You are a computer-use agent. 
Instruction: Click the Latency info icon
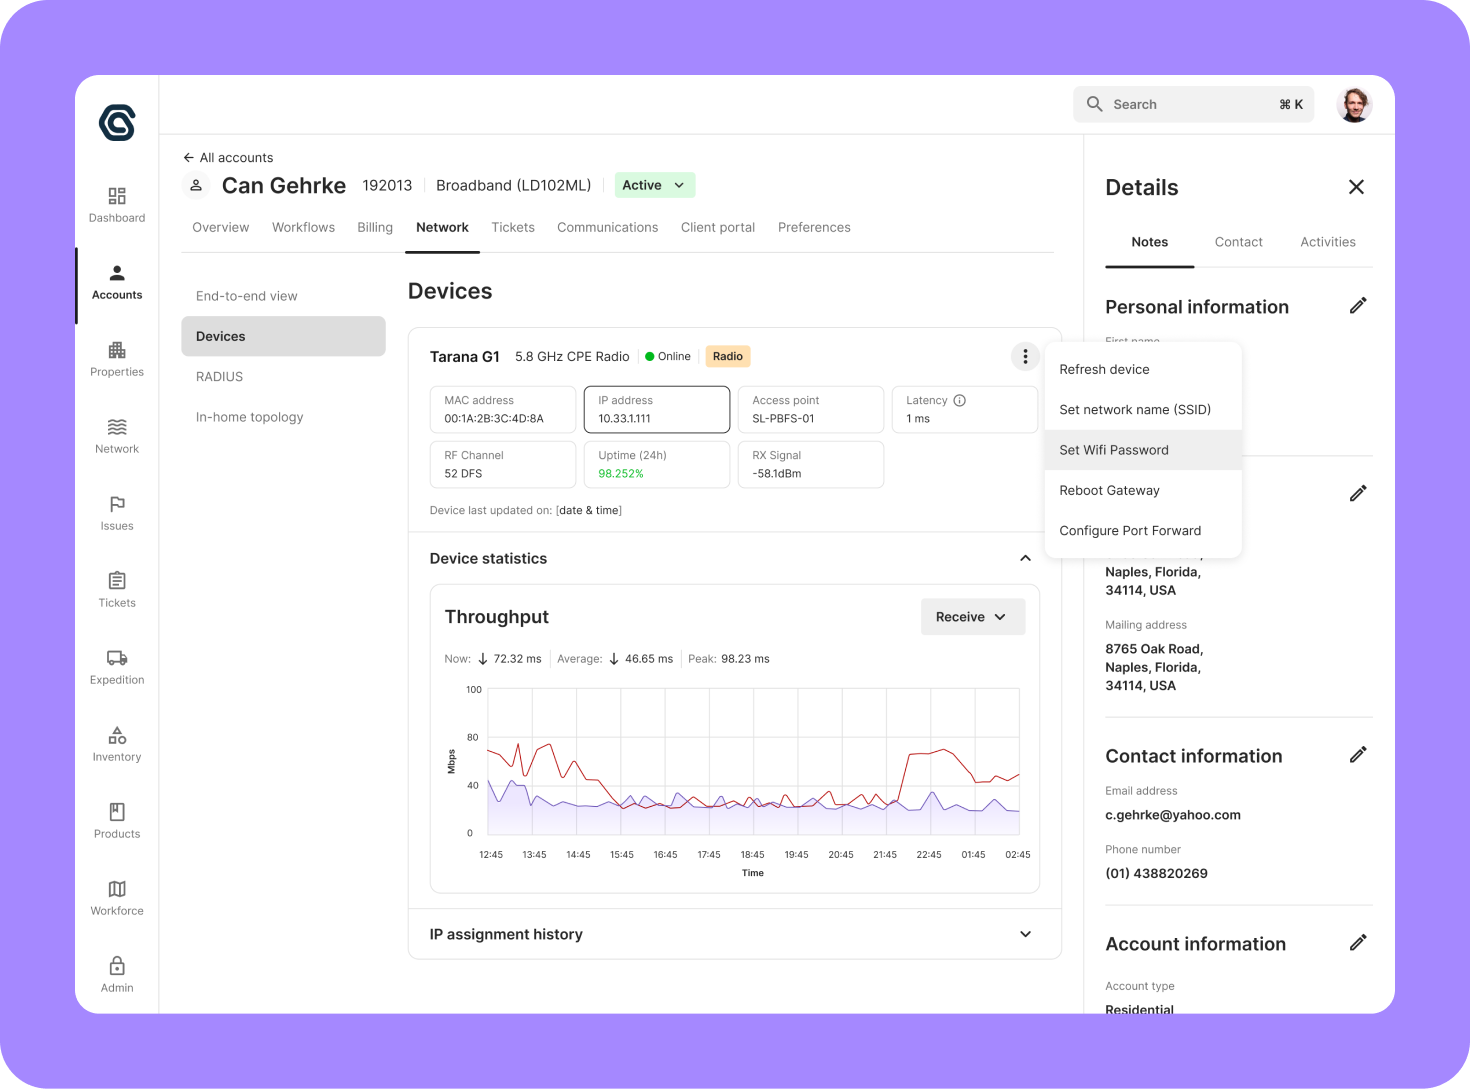pyautogui.click(x=960, y=400)
